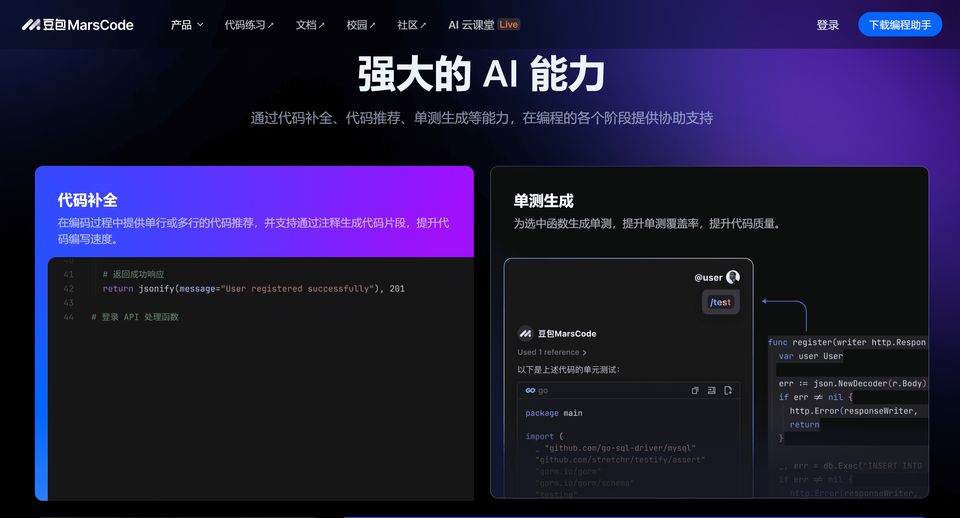Screen dimensions: 960x518
Task: Click the 豆包MarsCode logo in navbar
Action: click(77, 25)
